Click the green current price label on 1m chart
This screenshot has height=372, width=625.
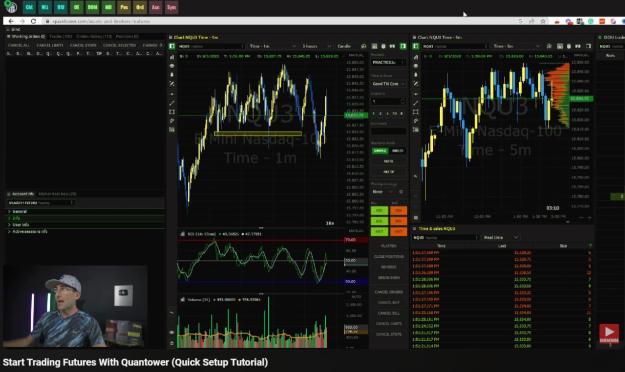(356, 115)
